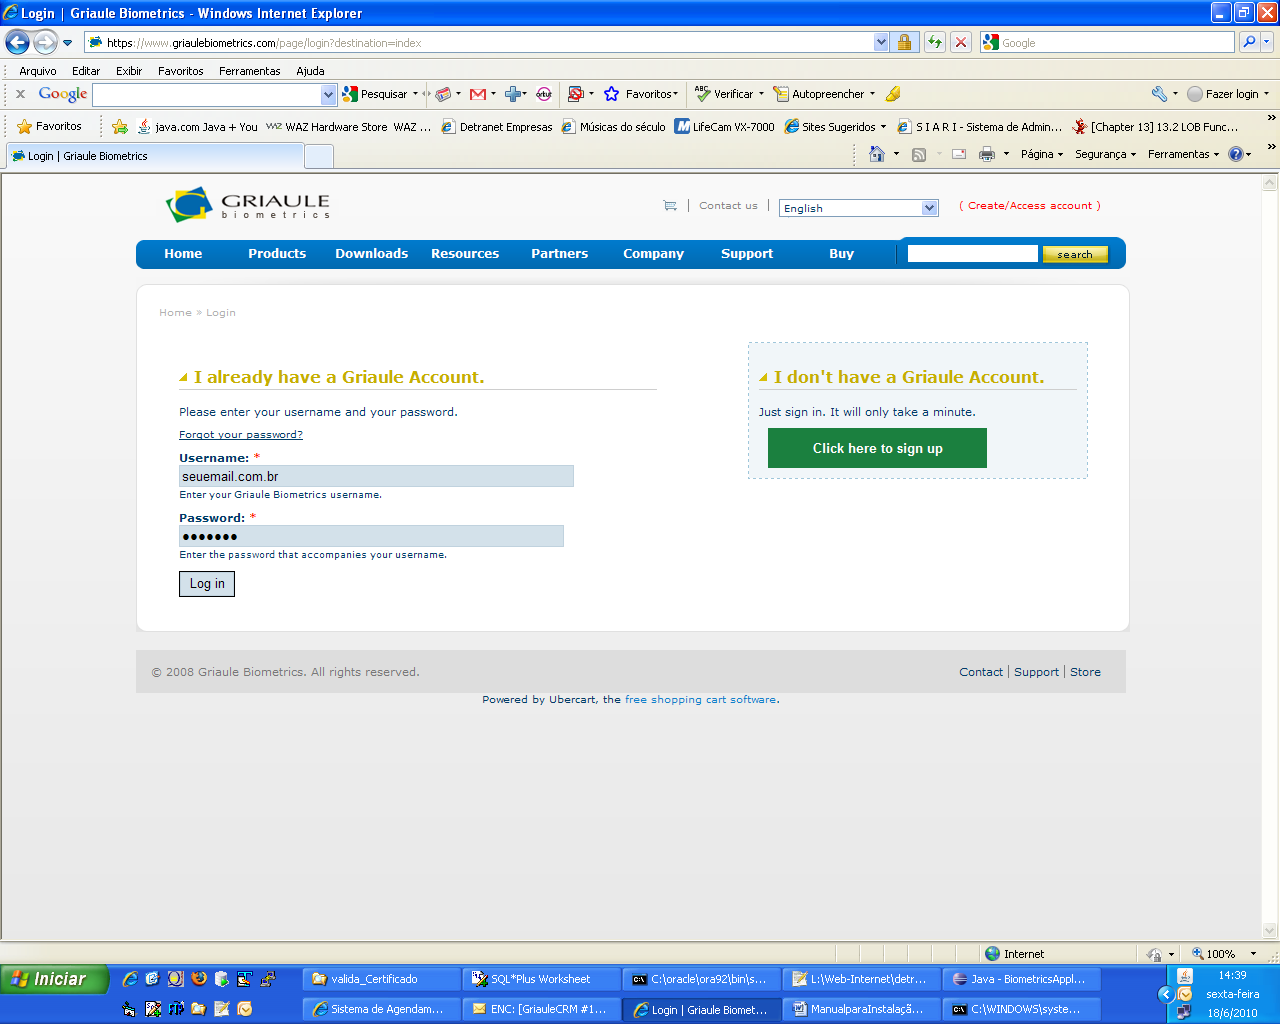Click the Forgot your password link
Image resolution: width=1280 pixels, height=1024 pixels.
click(241, 434)
